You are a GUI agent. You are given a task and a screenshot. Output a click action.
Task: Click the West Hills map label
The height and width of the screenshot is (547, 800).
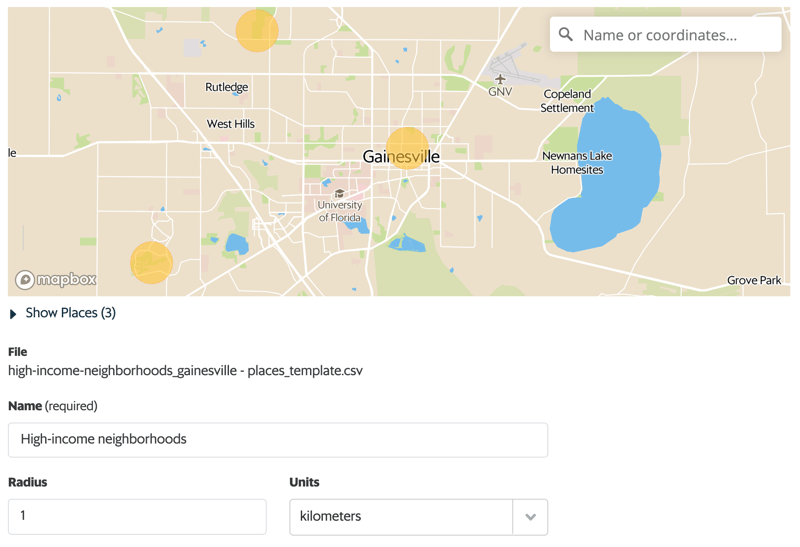[231, 124]
